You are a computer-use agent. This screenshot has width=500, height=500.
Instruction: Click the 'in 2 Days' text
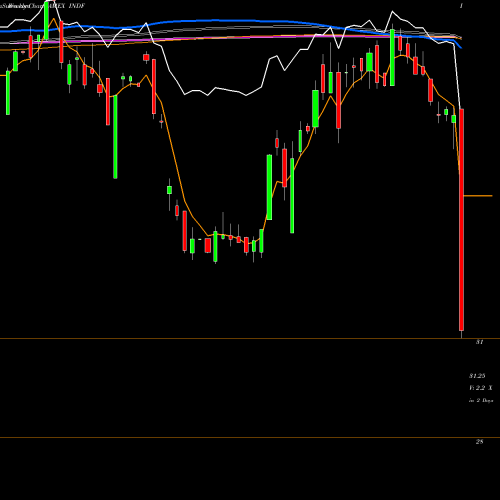481,400
